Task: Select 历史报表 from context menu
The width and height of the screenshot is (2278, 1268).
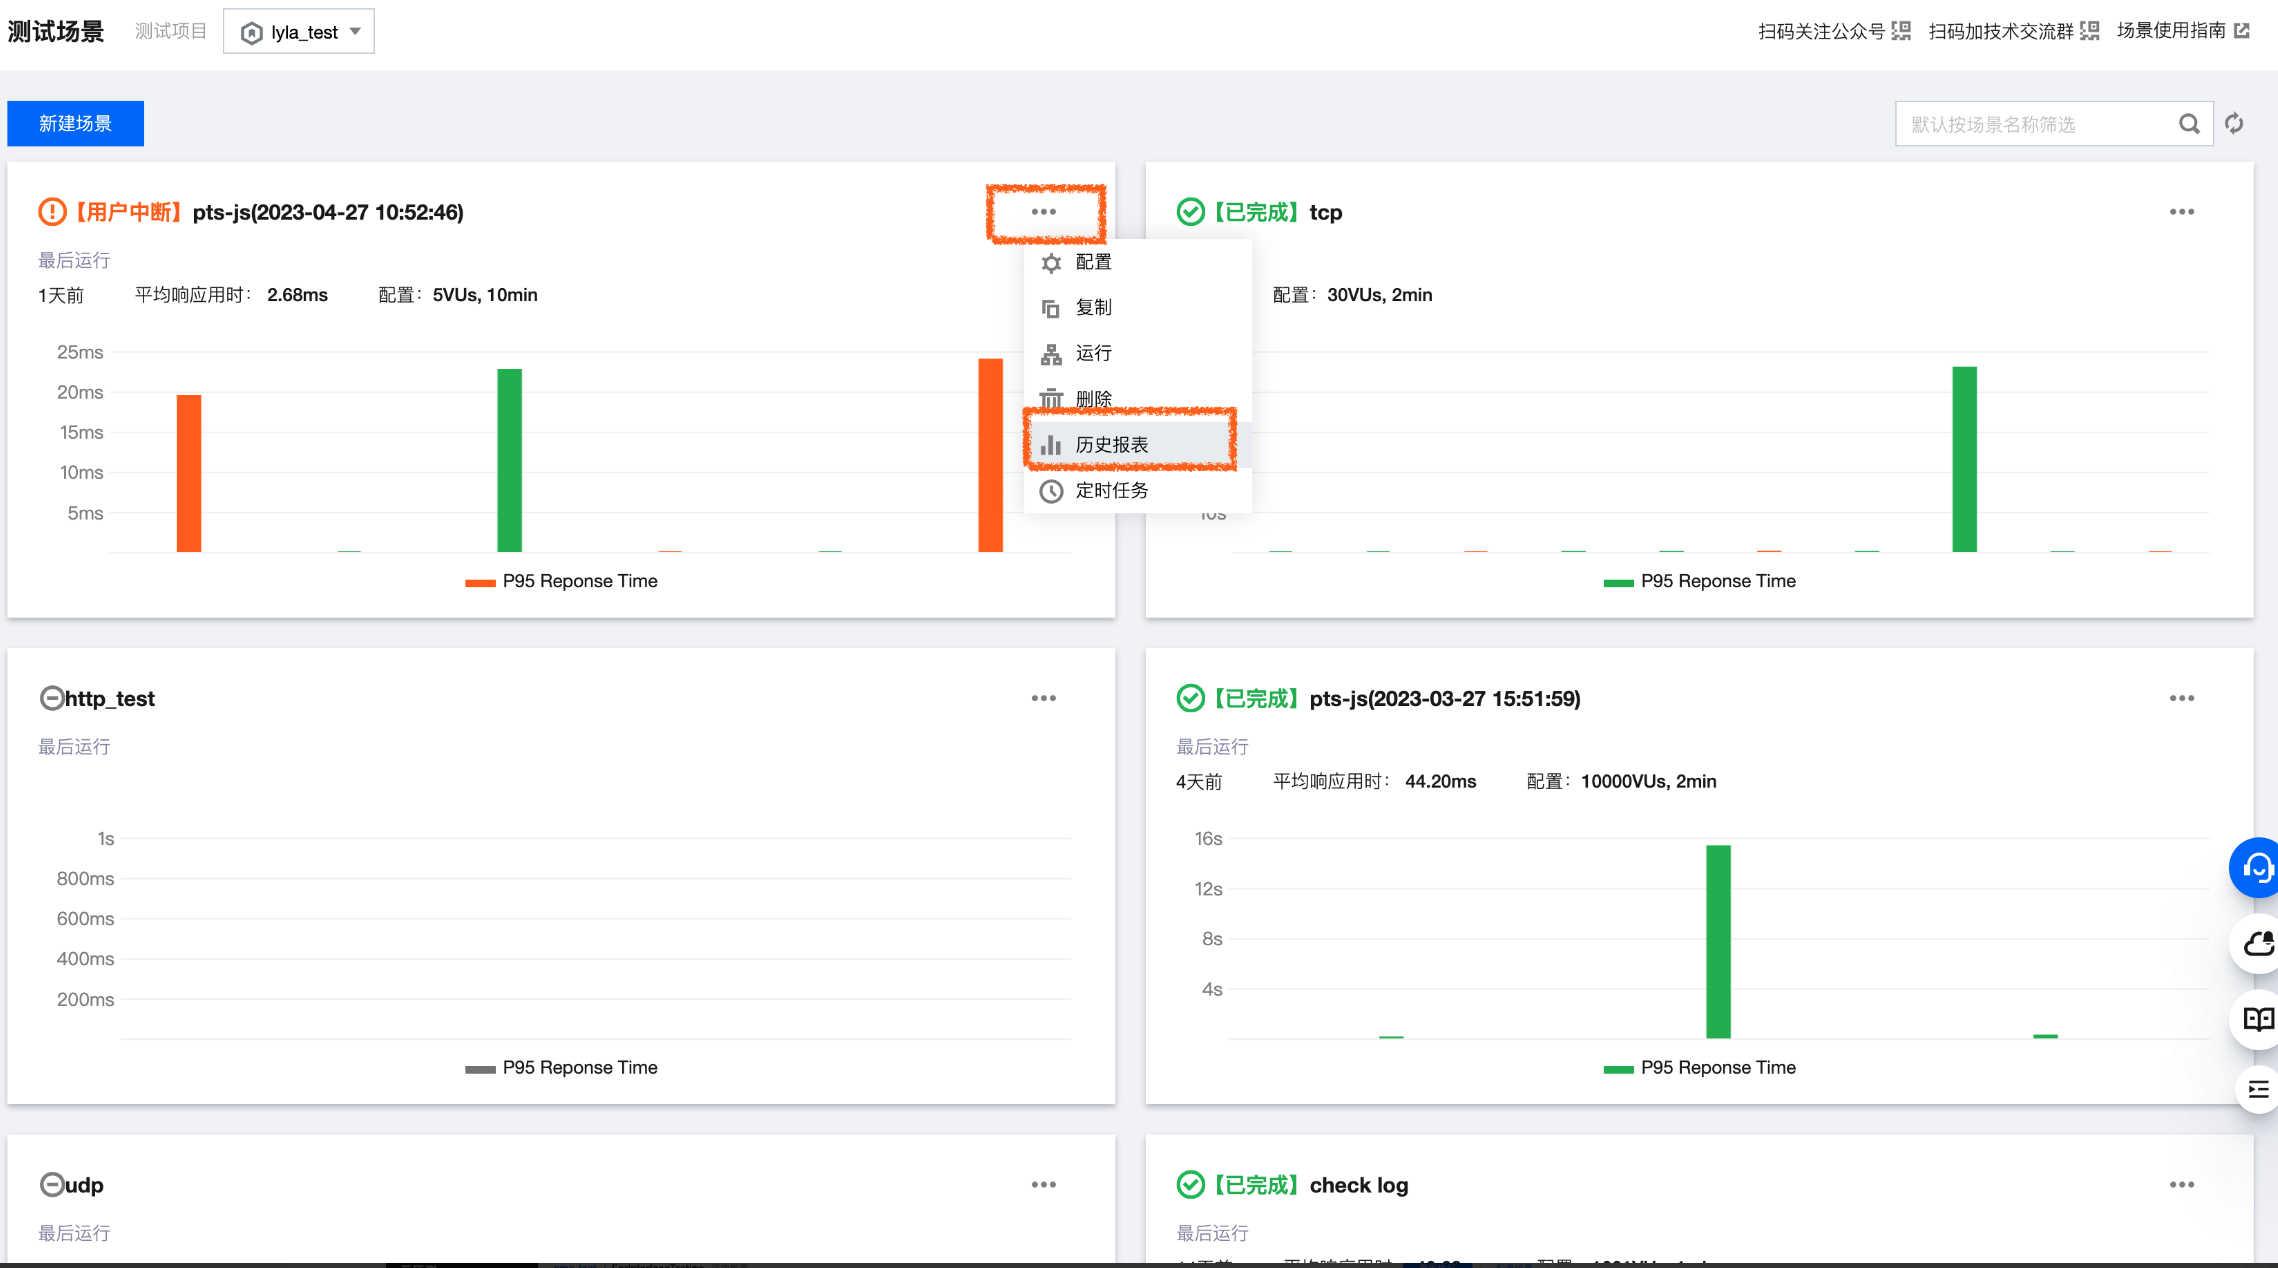Action: [1111, 445]
